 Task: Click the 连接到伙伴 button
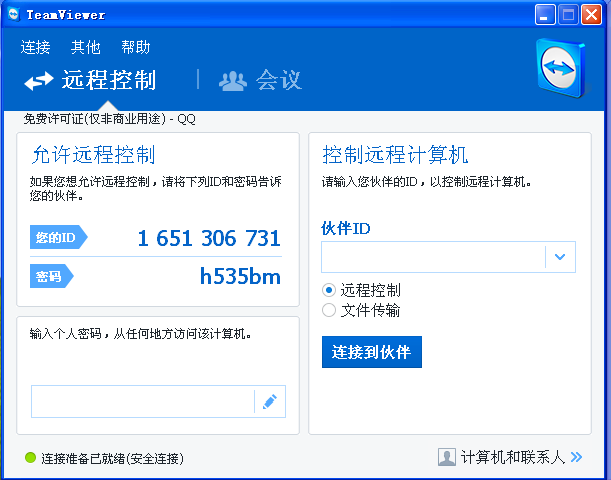click(x=372, y=352)
